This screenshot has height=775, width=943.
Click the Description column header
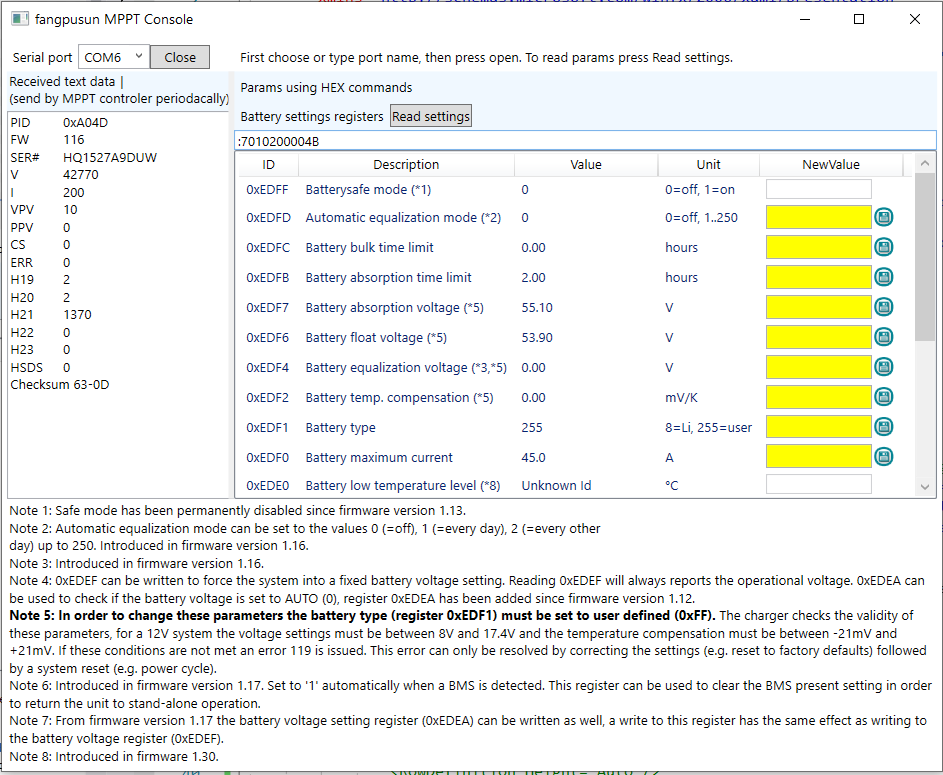coord(406,164)
